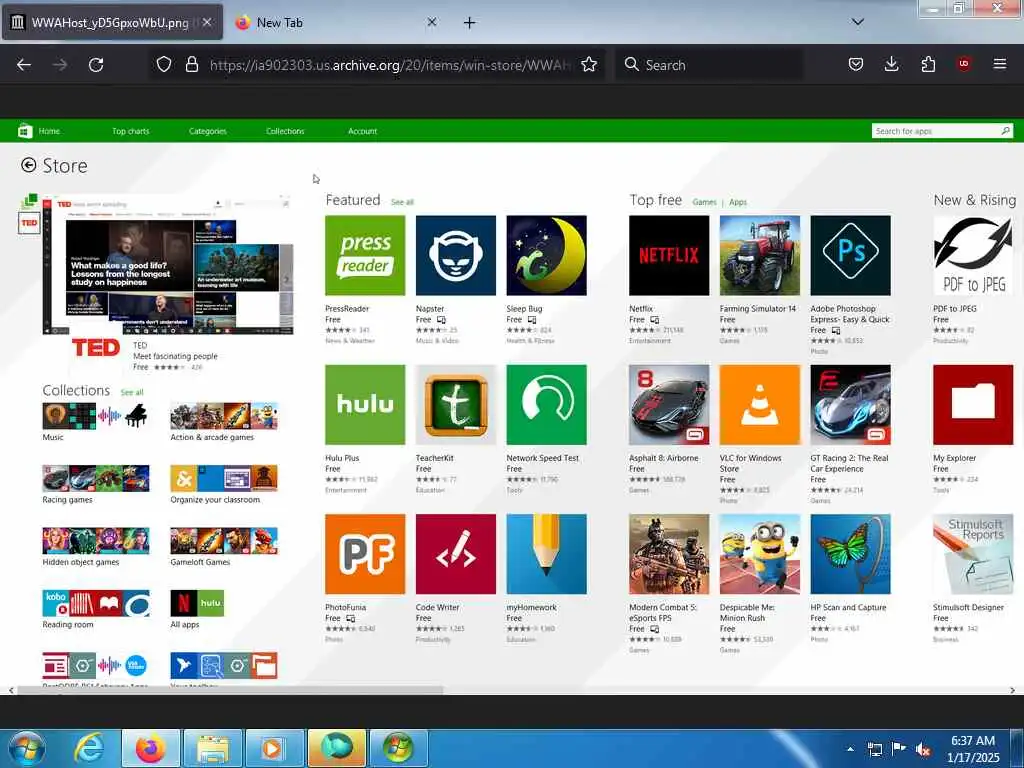The width and height of the screenshot is (1024, 768).
Task: Open the HP Scan and Capture tile
Action: 850,554
